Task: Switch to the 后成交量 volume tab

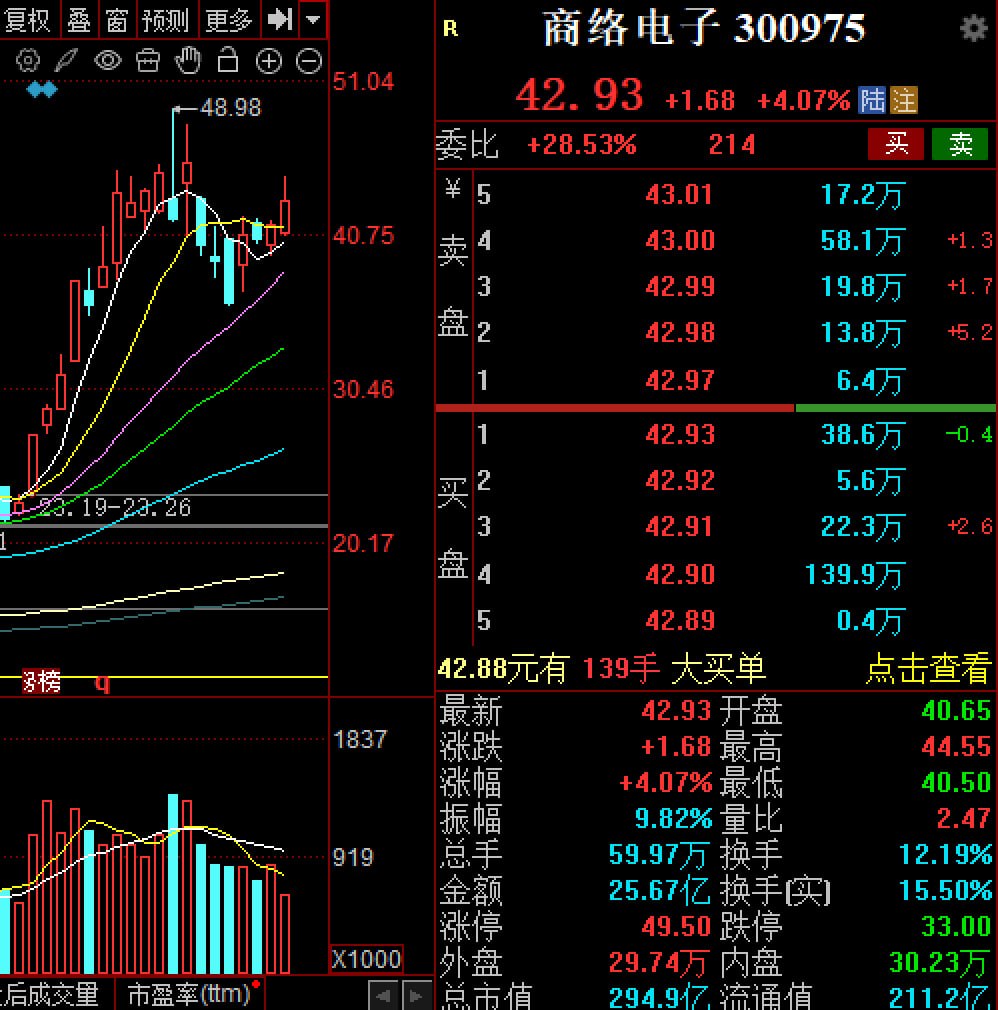Action: tap(52, 995)
